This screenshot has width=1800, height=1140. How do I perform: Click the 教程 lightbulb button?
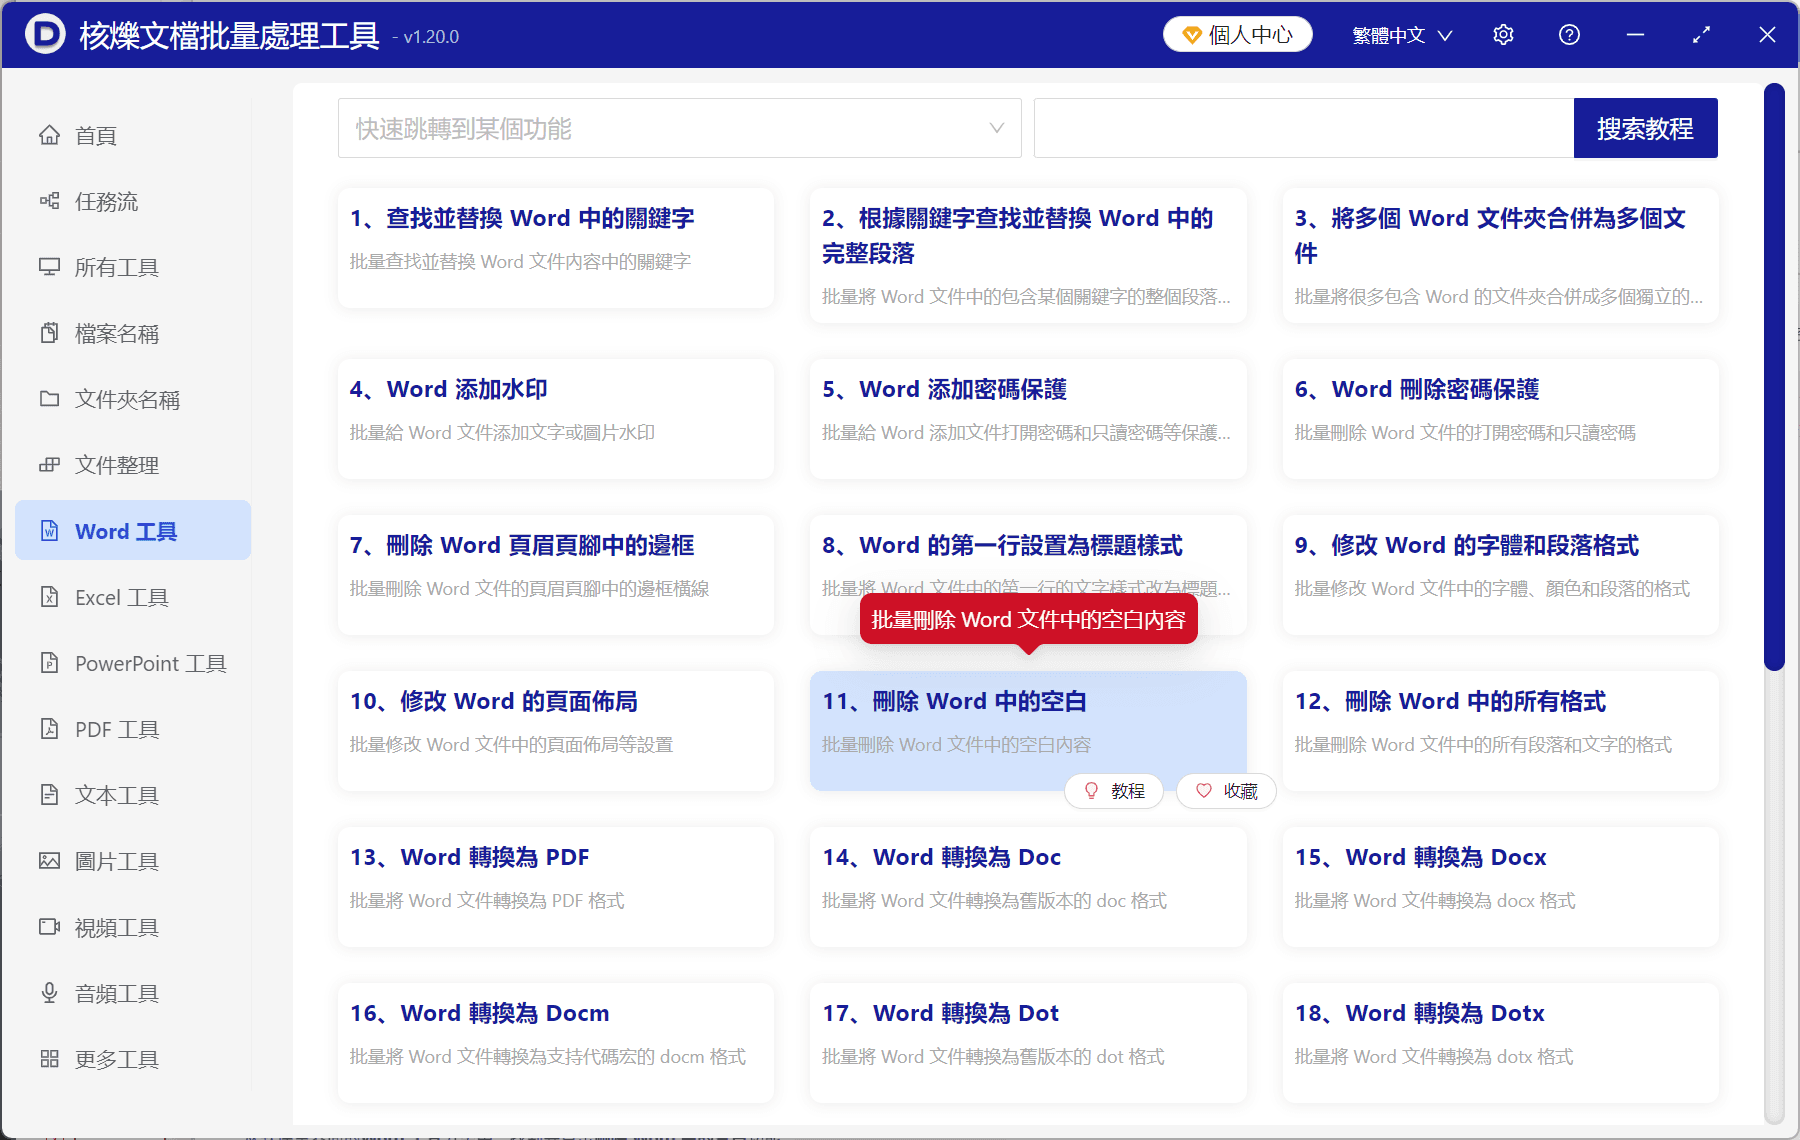click(1114, 791)
